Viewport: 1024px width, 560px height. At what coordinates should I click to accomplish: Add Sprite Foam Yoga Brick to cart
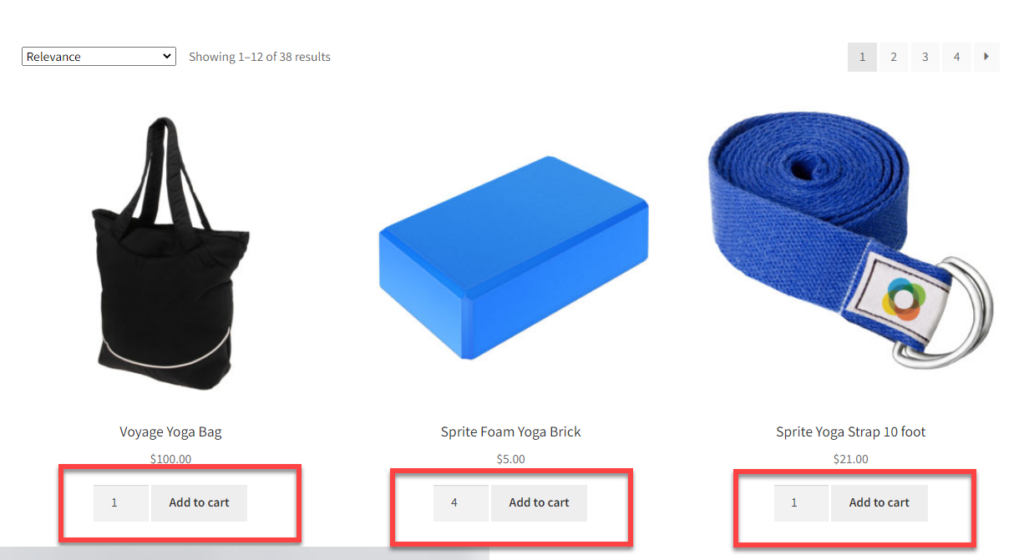[x=539, y=503]
